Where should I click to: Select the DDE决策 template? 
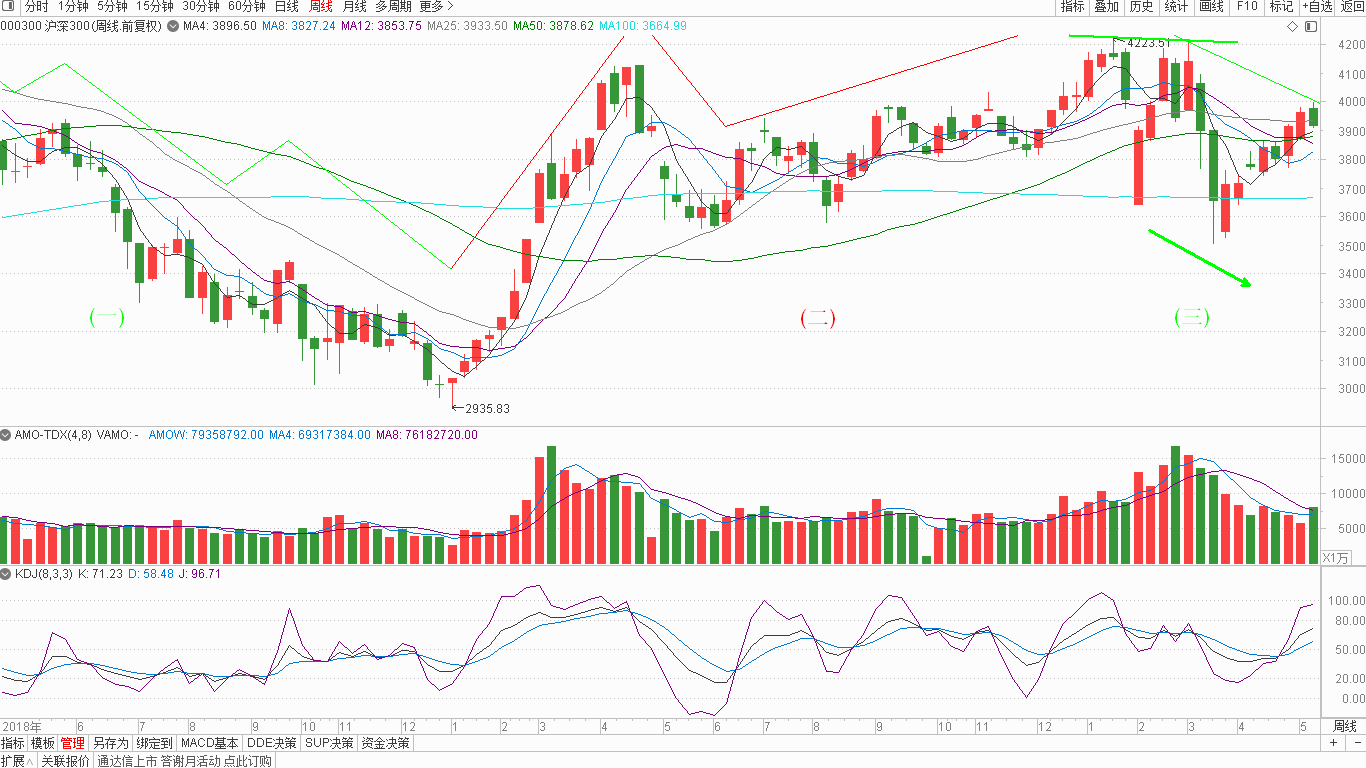(x=272, y=743)
